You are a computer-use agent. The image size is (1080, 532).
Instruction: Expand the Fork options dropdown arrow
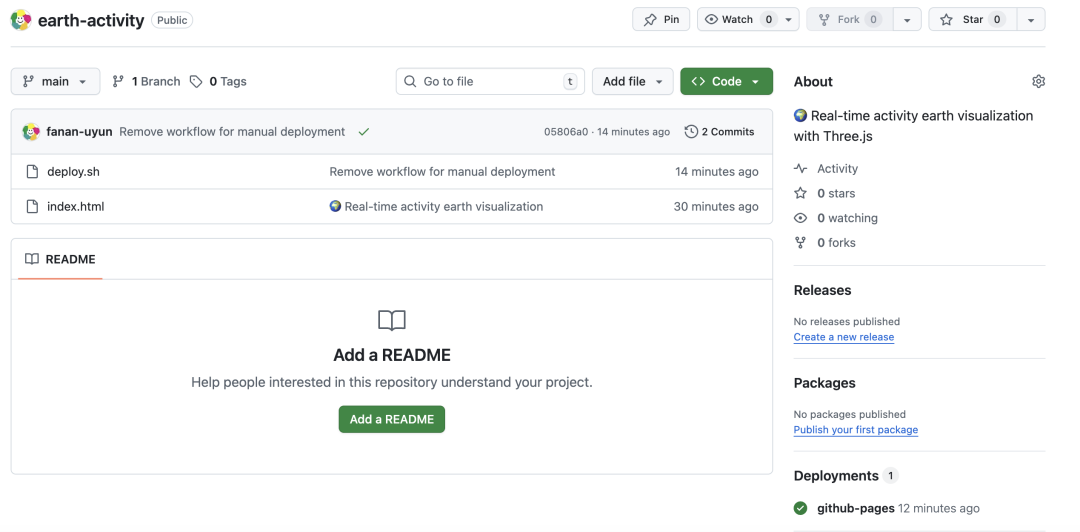[908, 20]
